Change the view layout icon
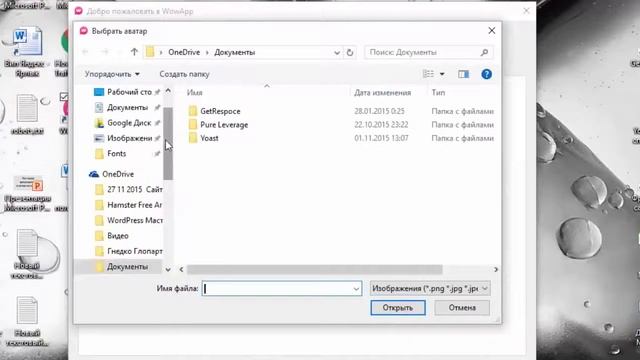The width and height of the screenshot is (640, 360). click(428, 74)
